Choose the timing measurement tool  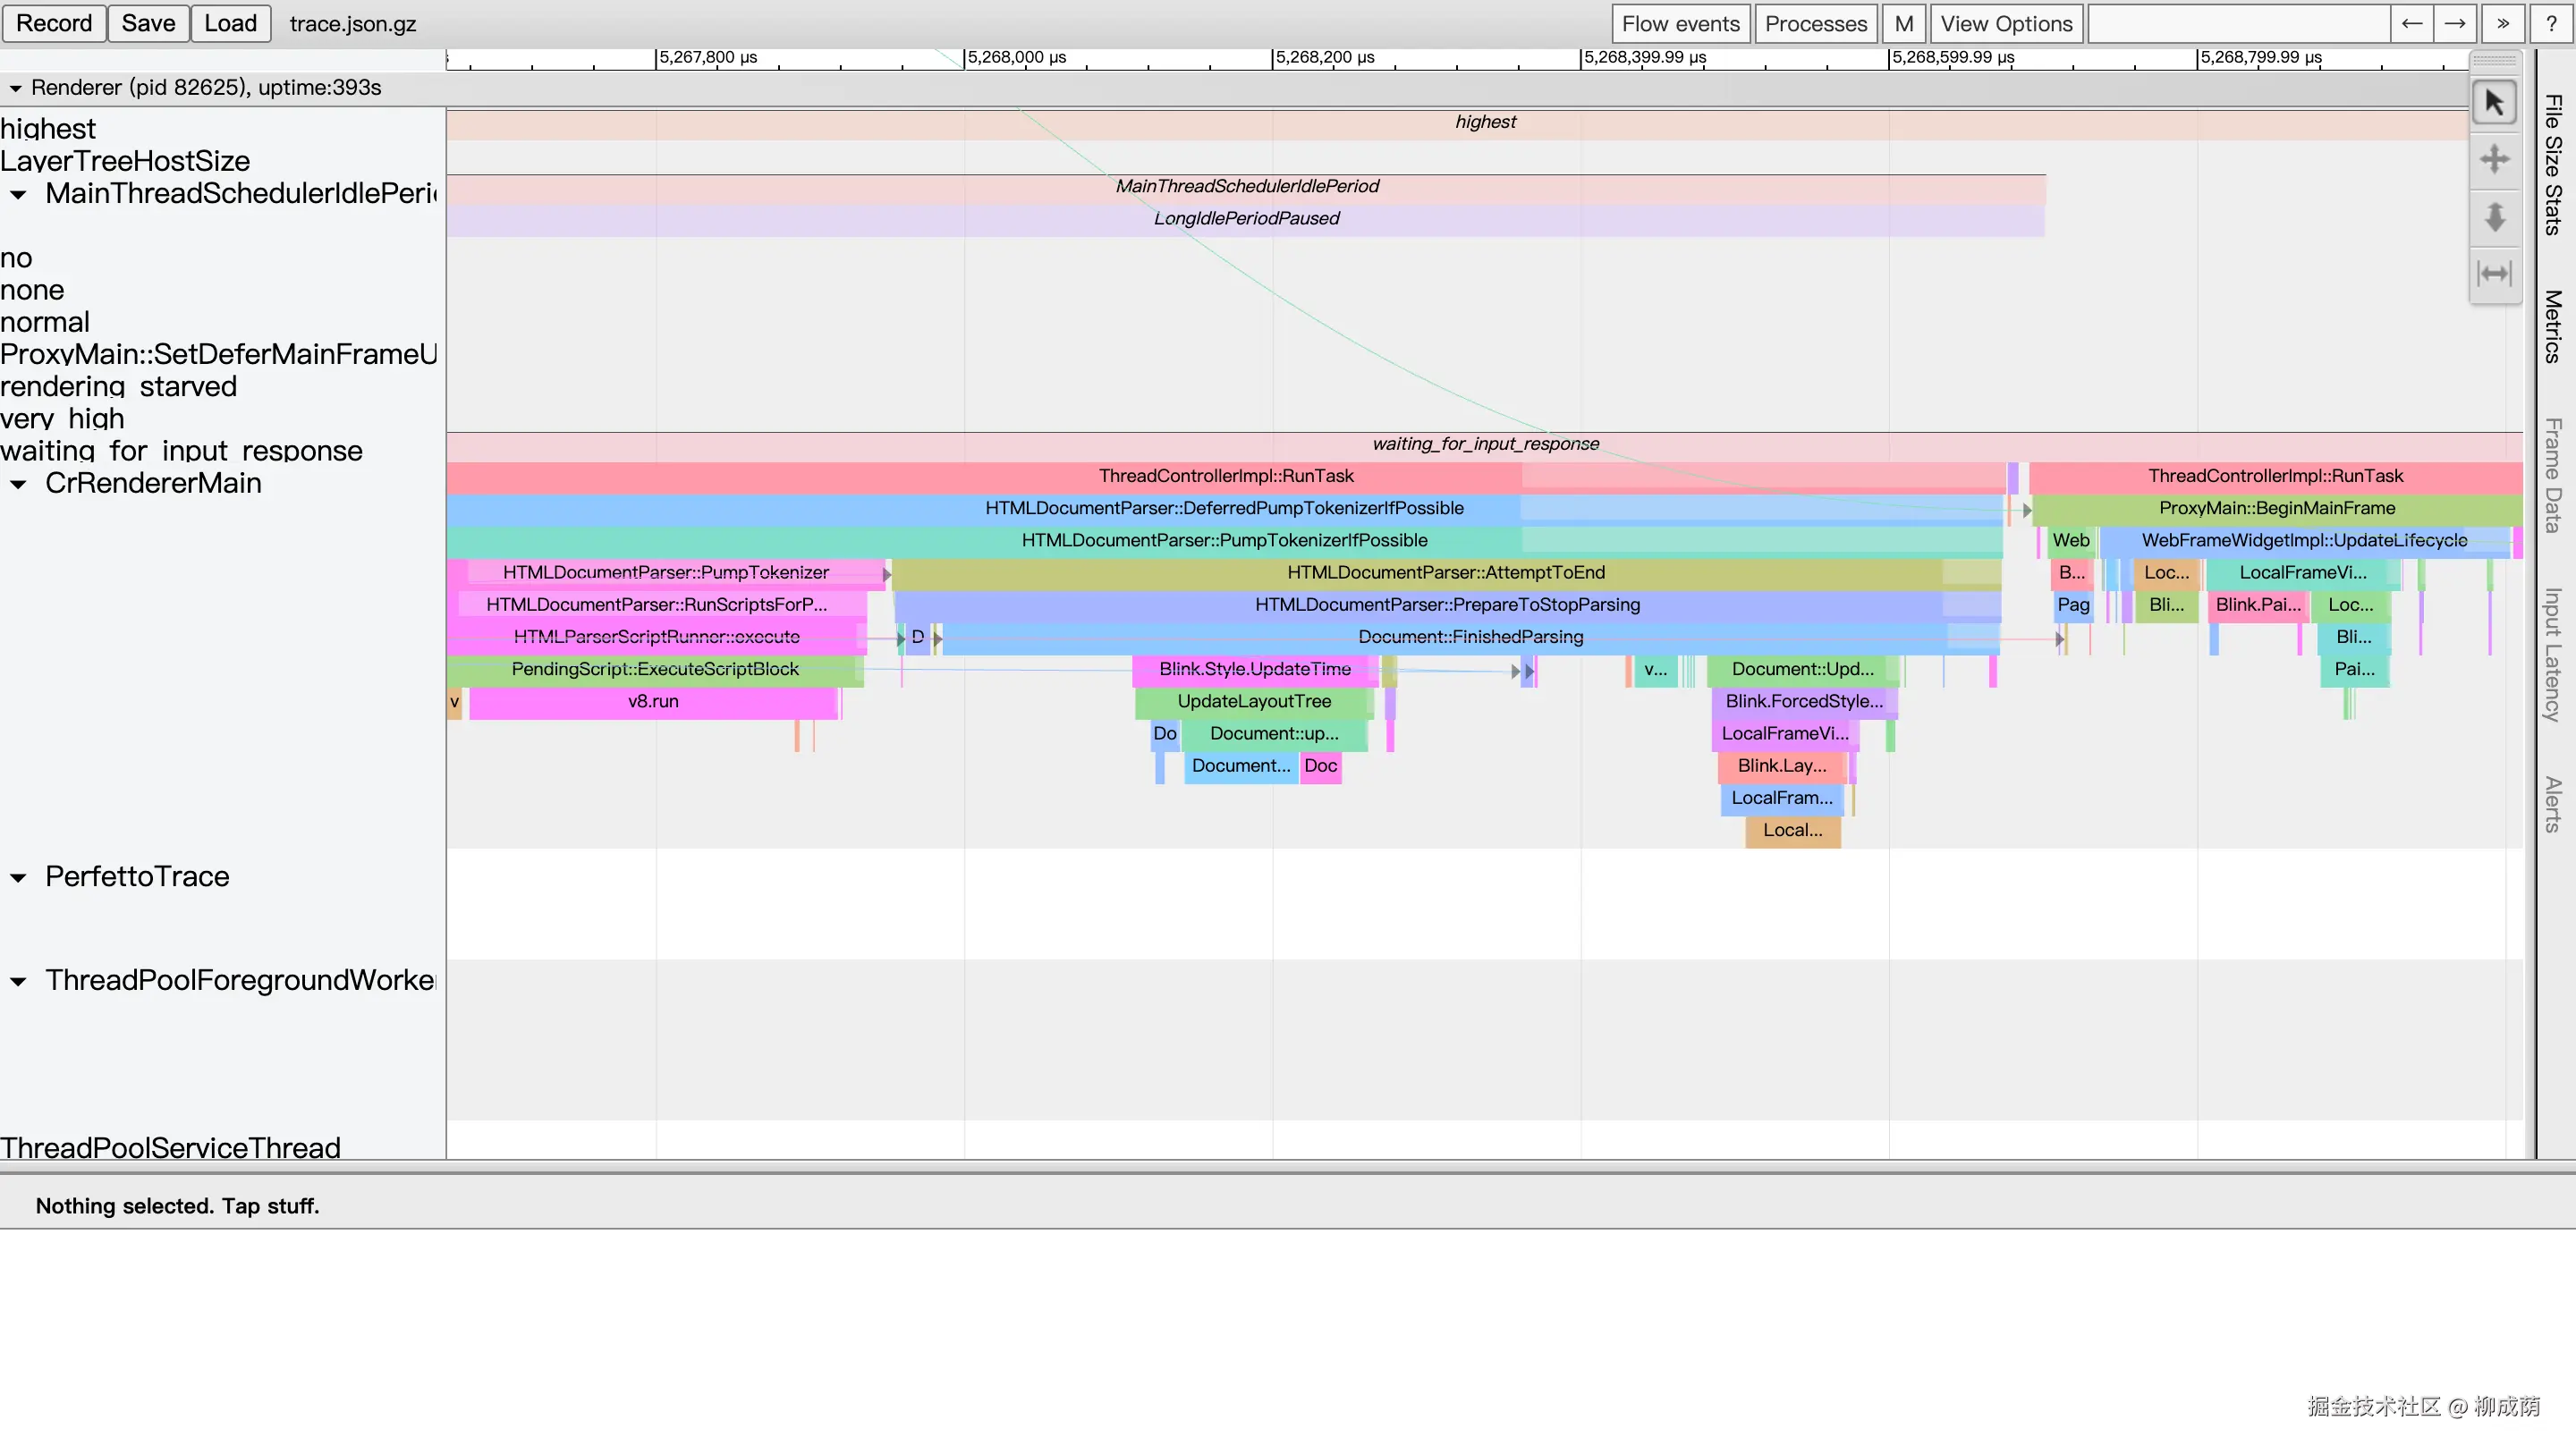[x=2494, y=273]
